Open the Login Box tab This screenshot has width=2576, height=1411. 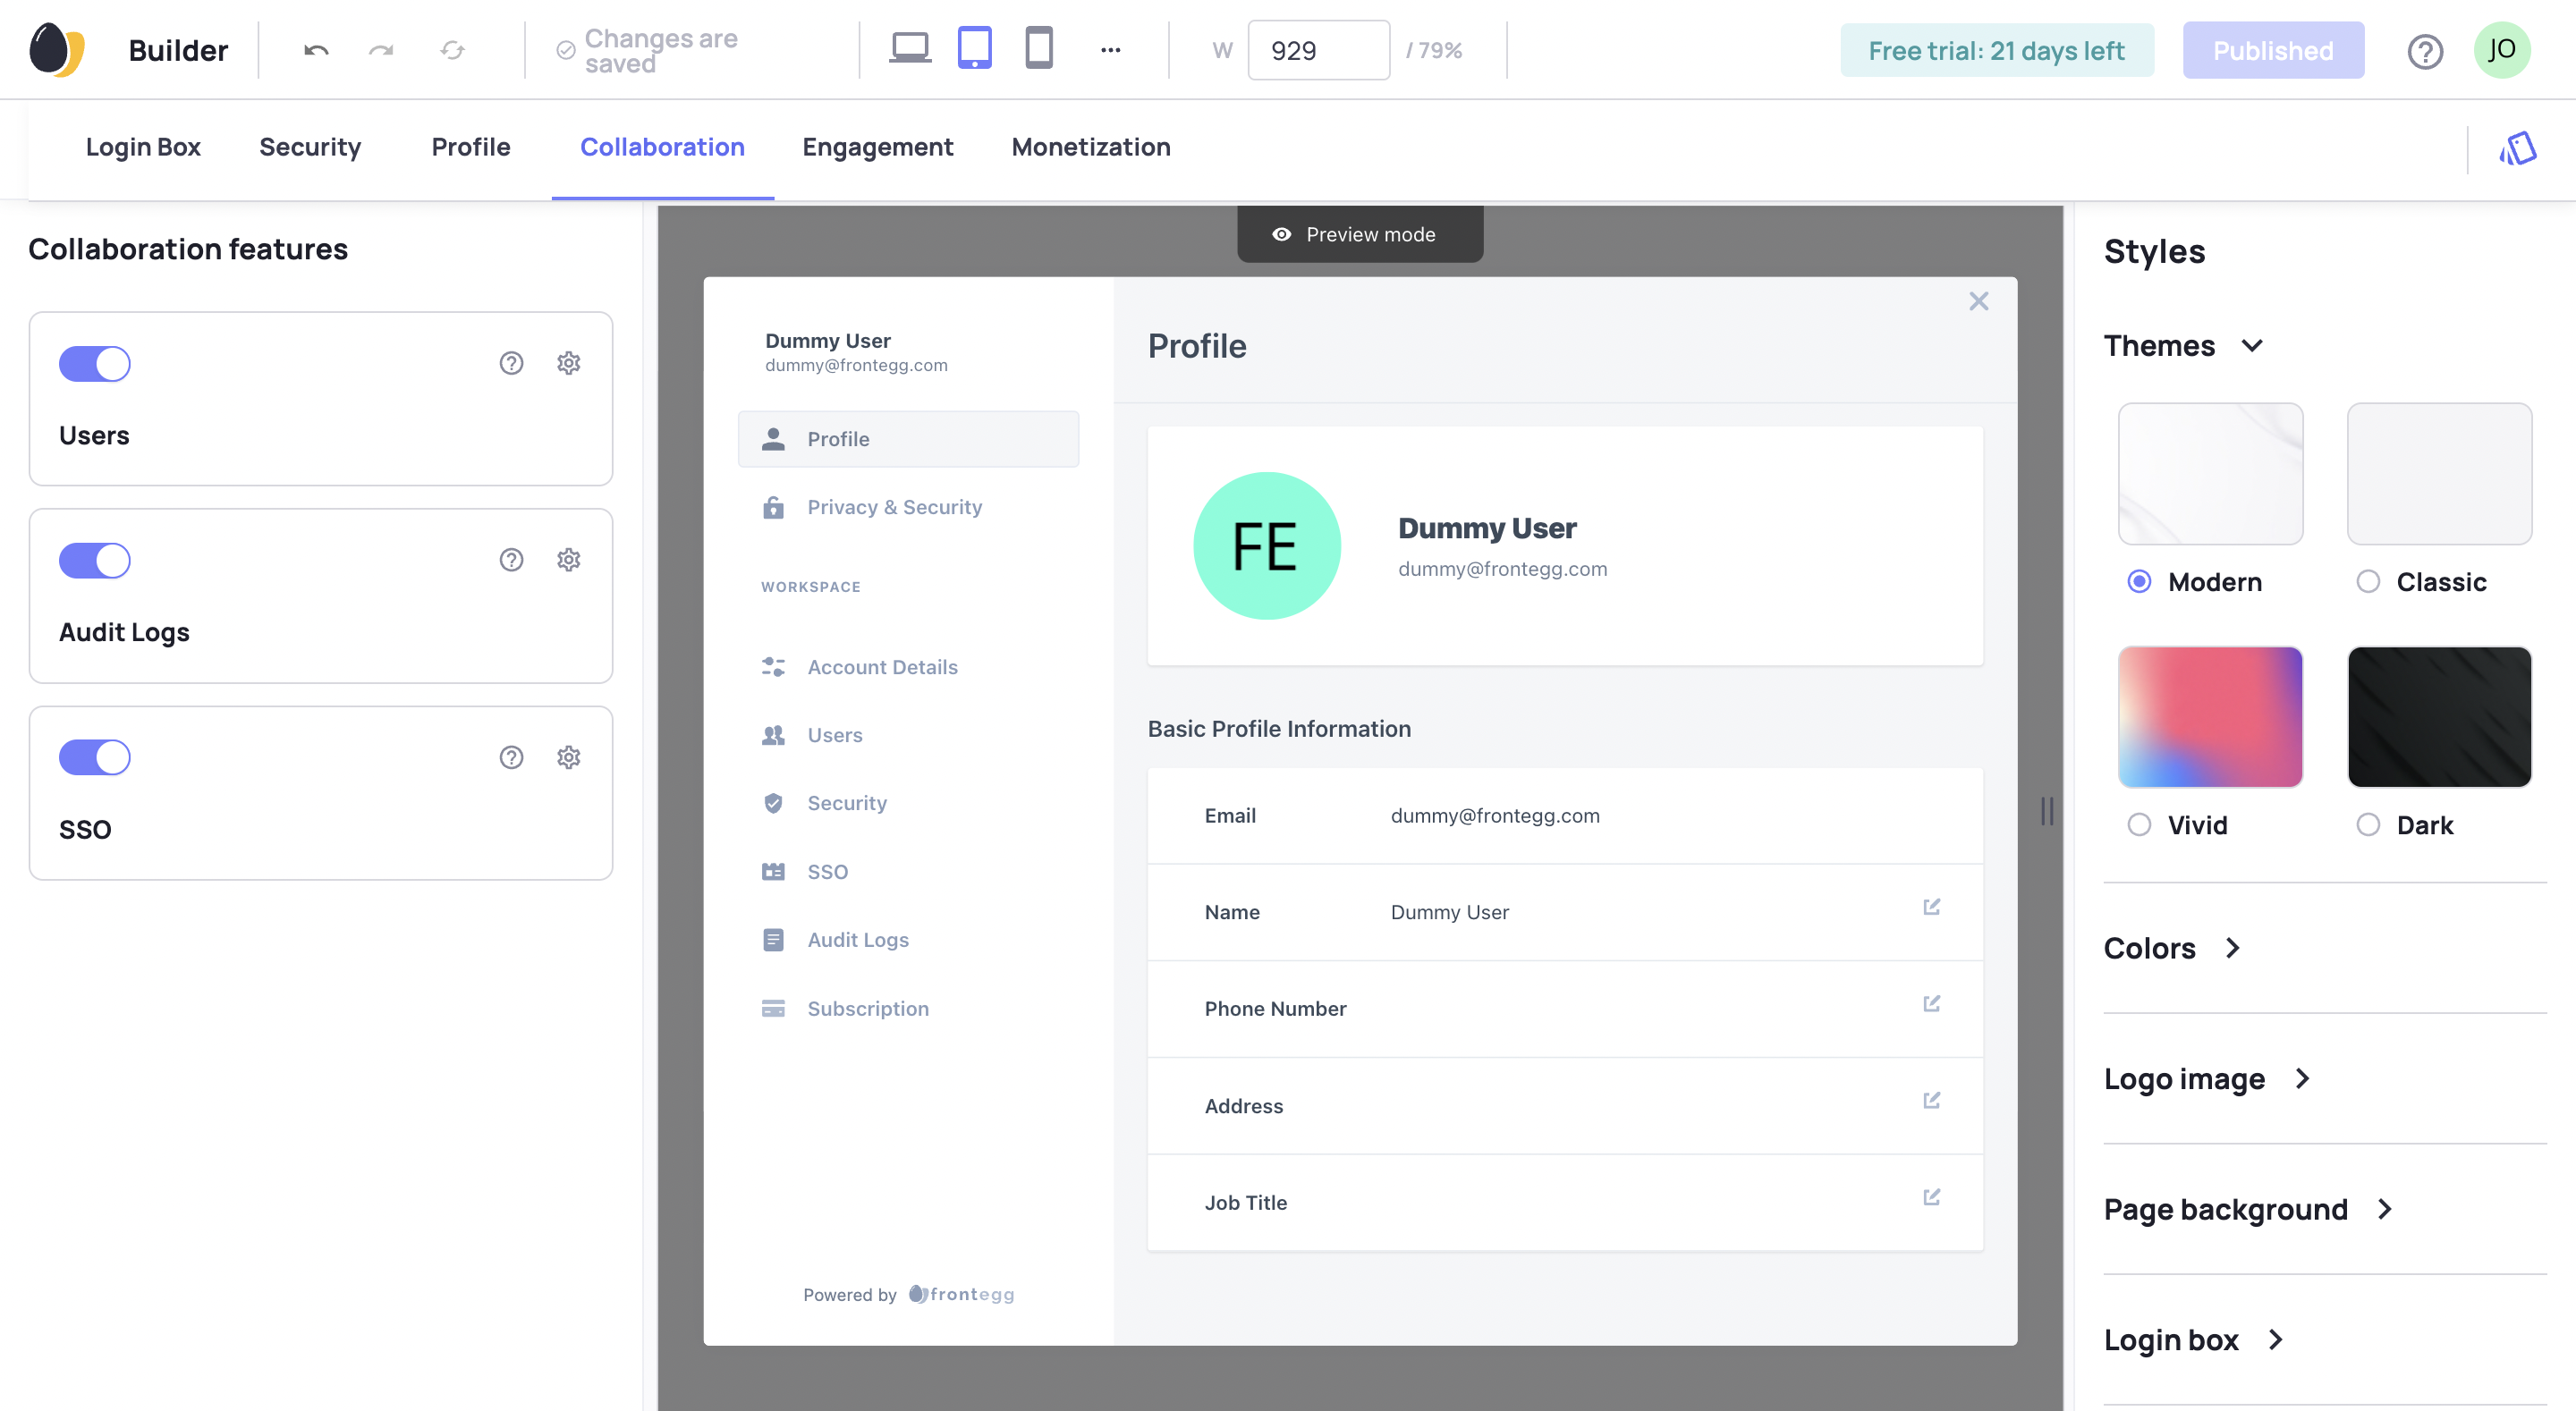(143, 147)
